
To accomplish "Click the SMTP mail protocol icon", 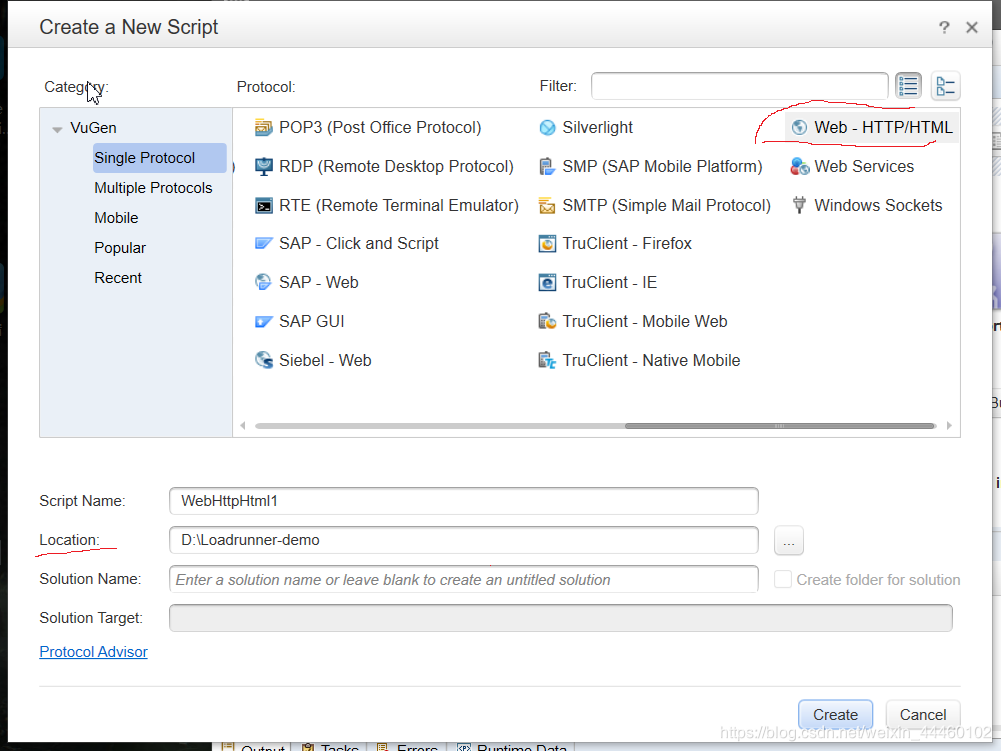I will (547, 206).
